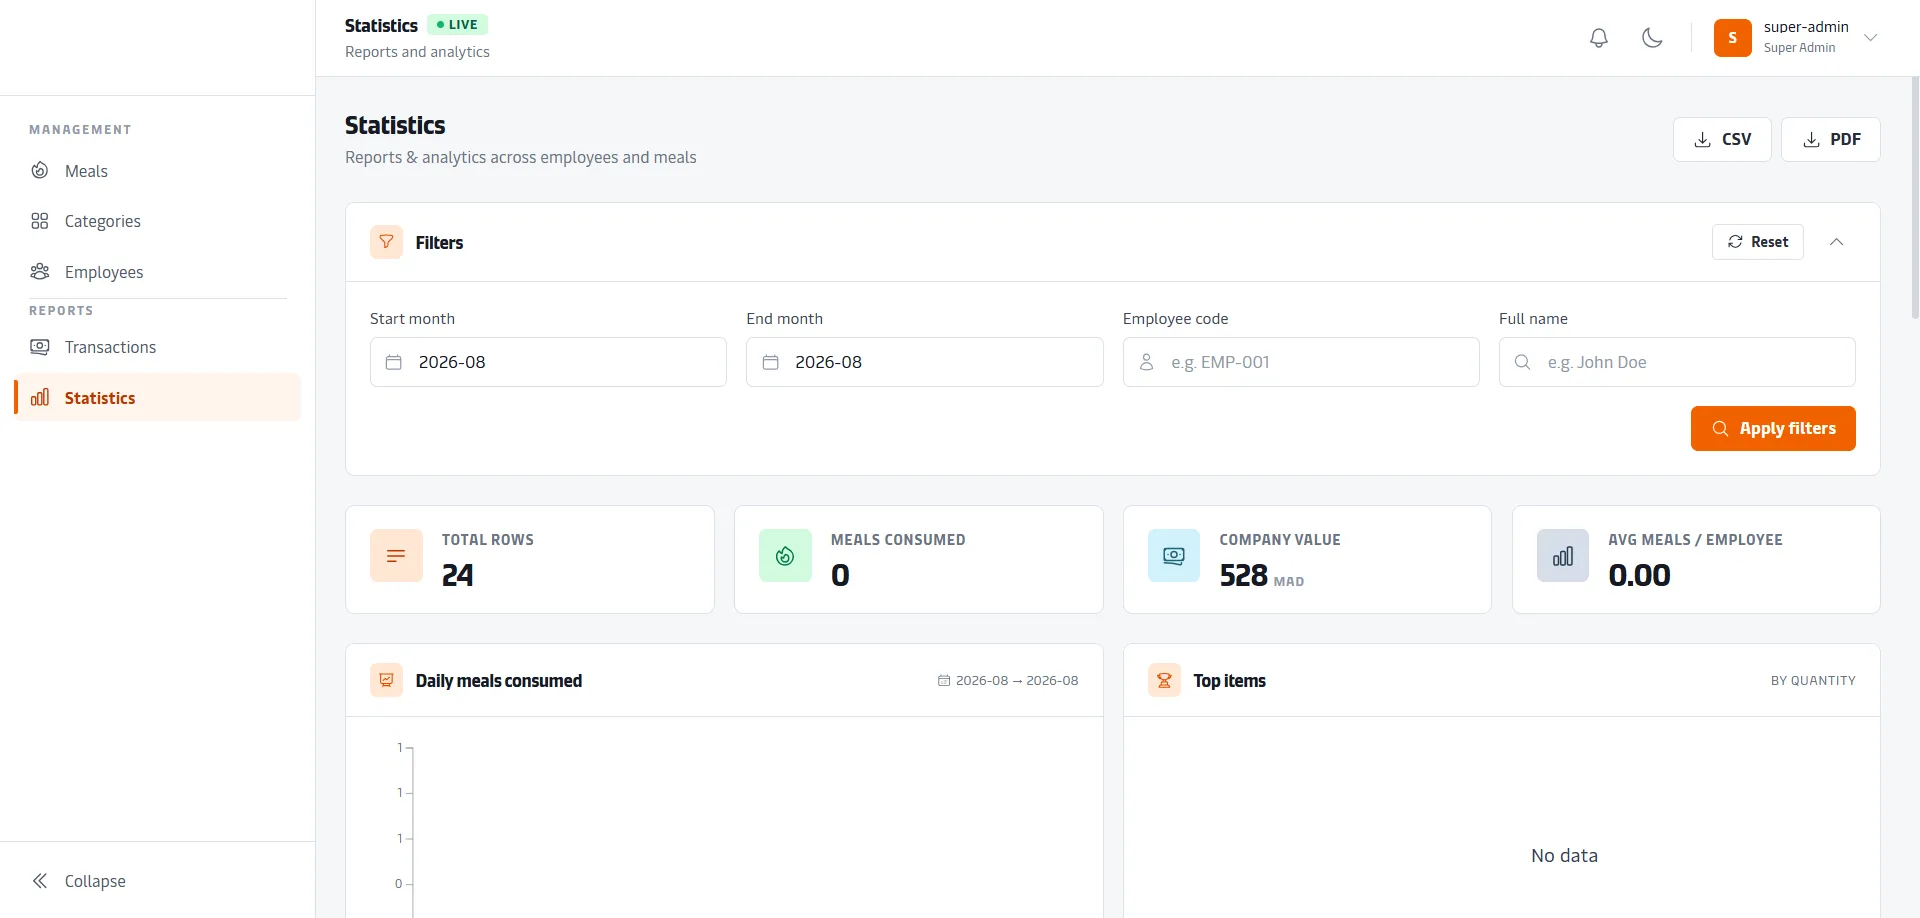The width and height of the screenshot is (1920, 918).
Task: Focus the Full name search field
Action: point(1677,362)
